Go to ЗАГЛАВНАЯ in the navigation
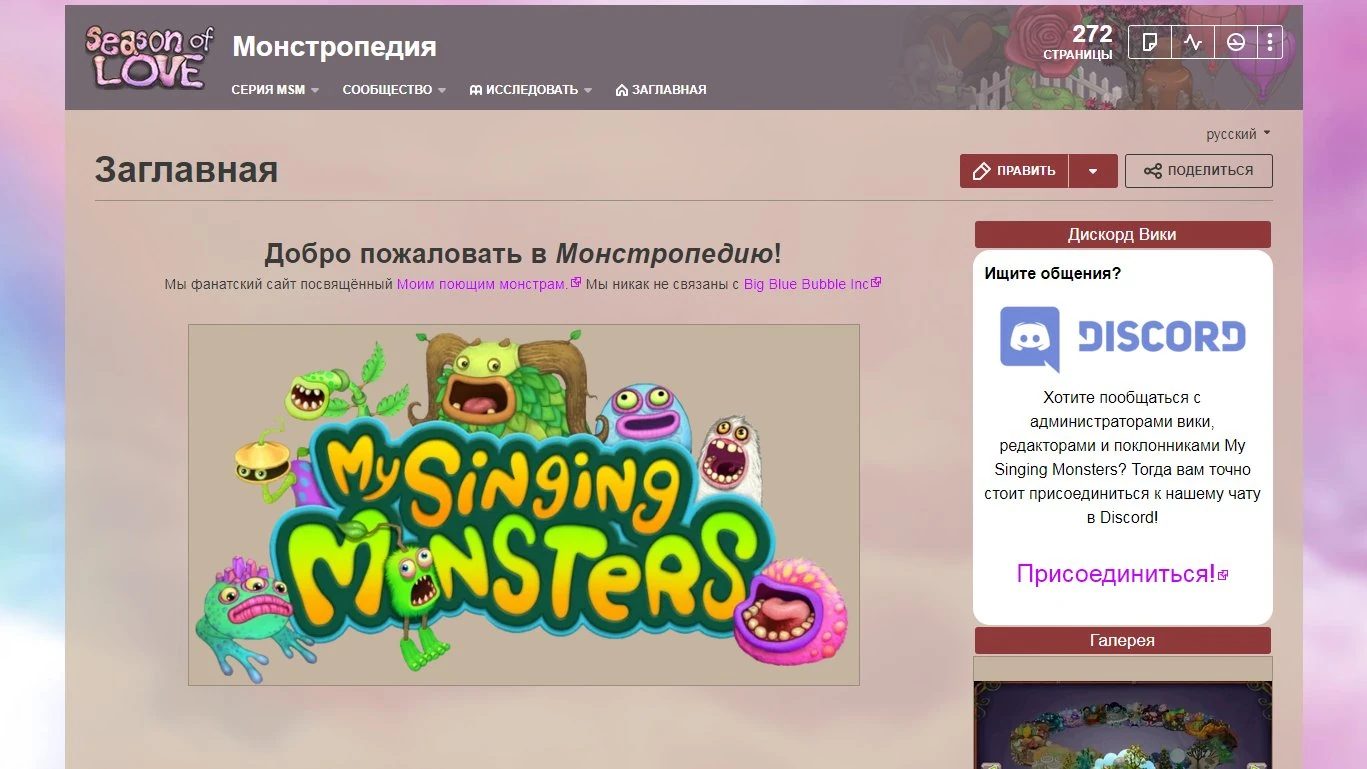 pos(661,90)
